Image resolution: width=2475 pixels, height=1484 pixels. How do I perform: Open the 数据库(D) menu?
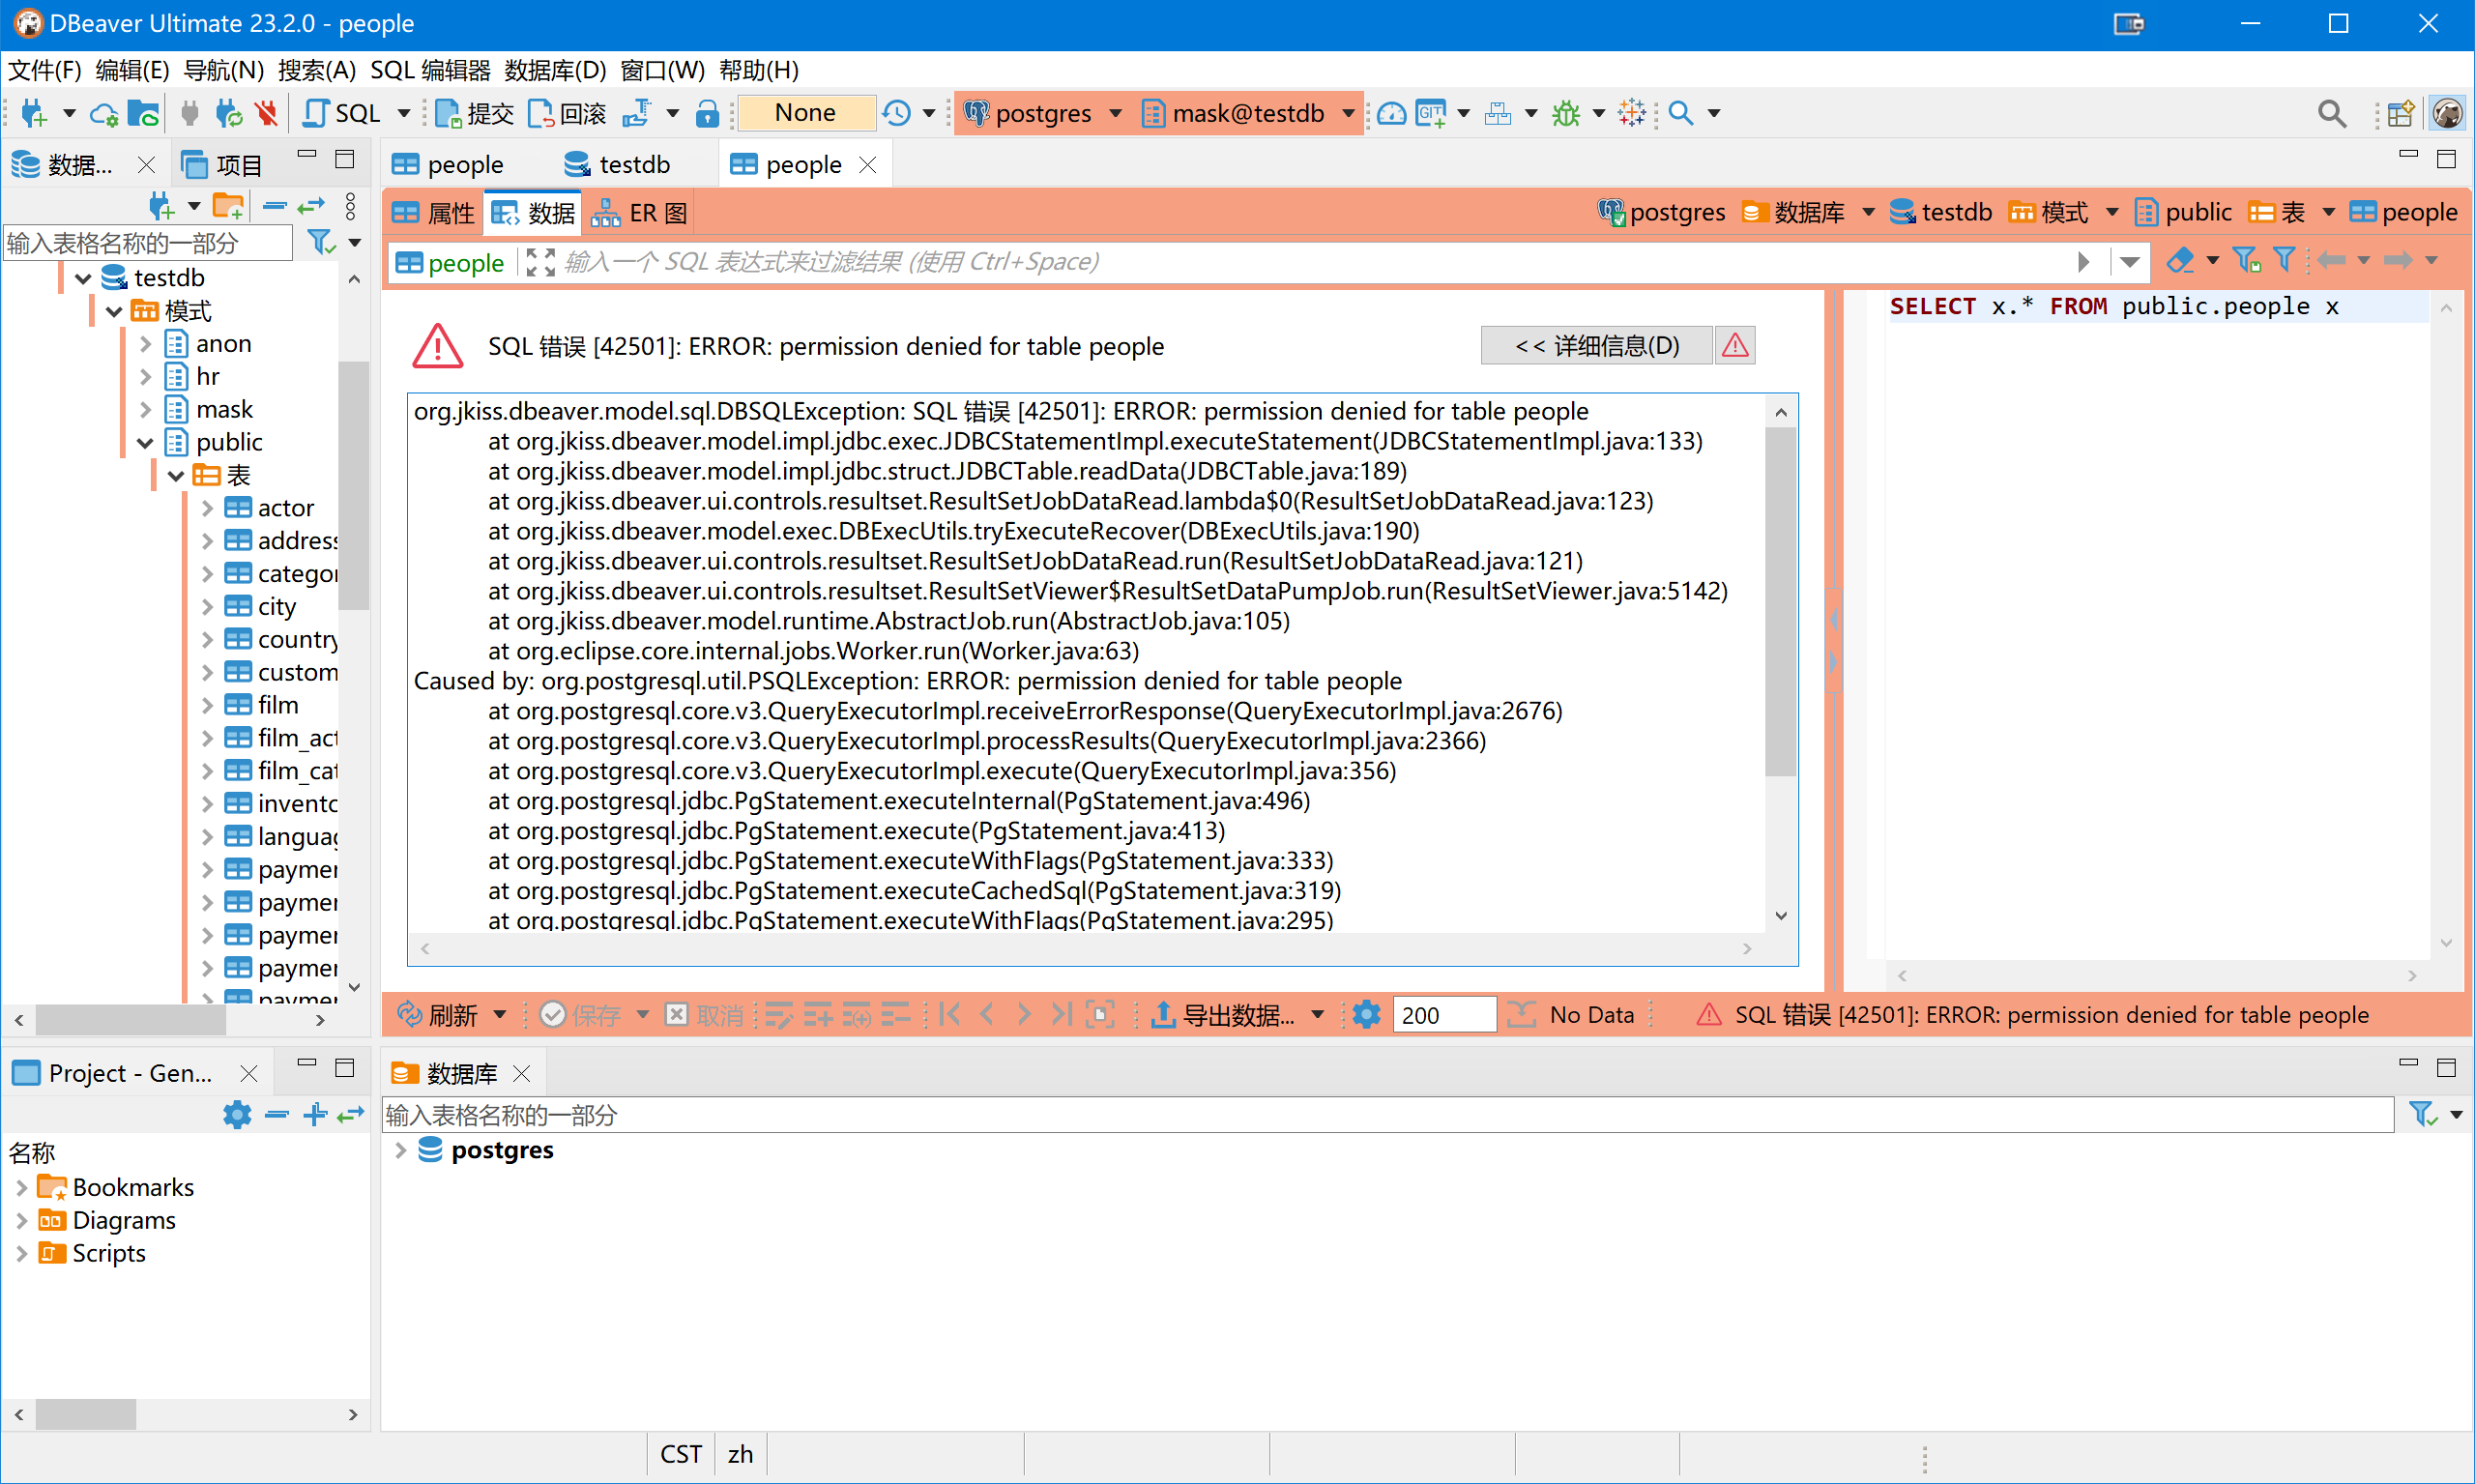555,70
